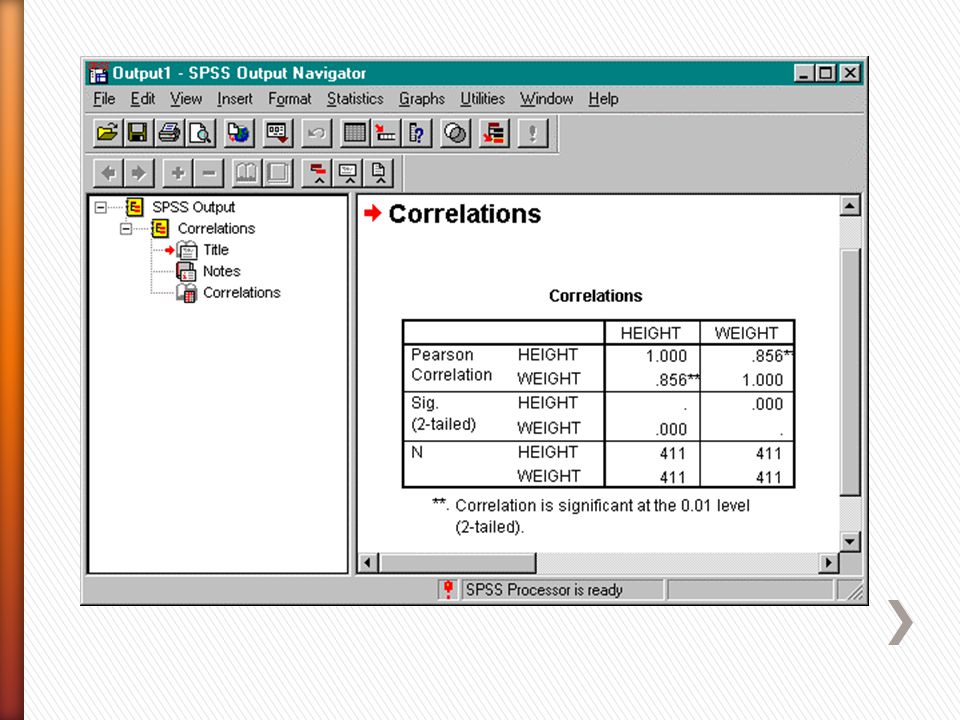Click the Export output globe icon
The width and height of the screenshot is (960, 720).
(239, 133)
